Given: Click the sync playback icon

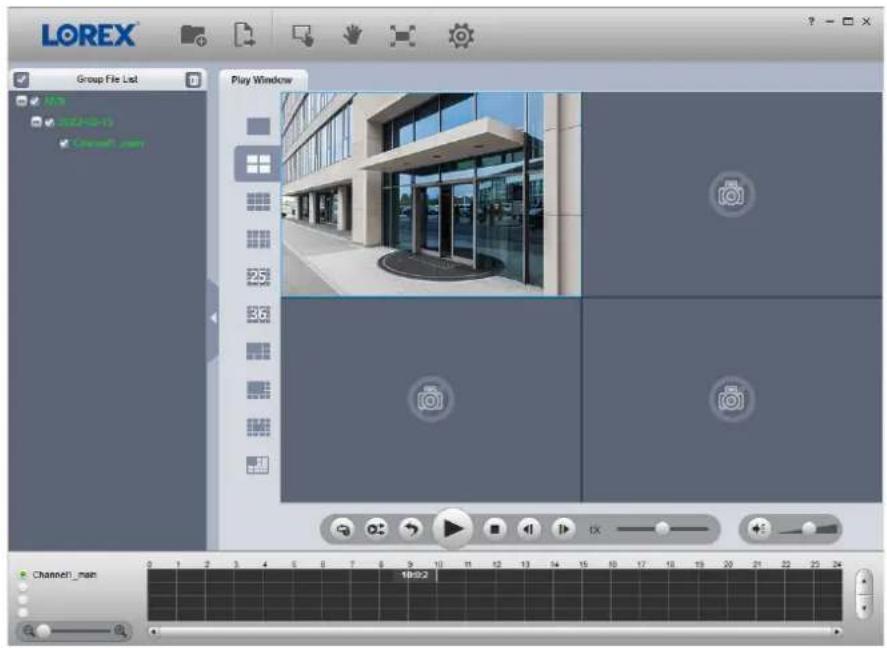Looking at the screenshot, I should pos(343,529).
